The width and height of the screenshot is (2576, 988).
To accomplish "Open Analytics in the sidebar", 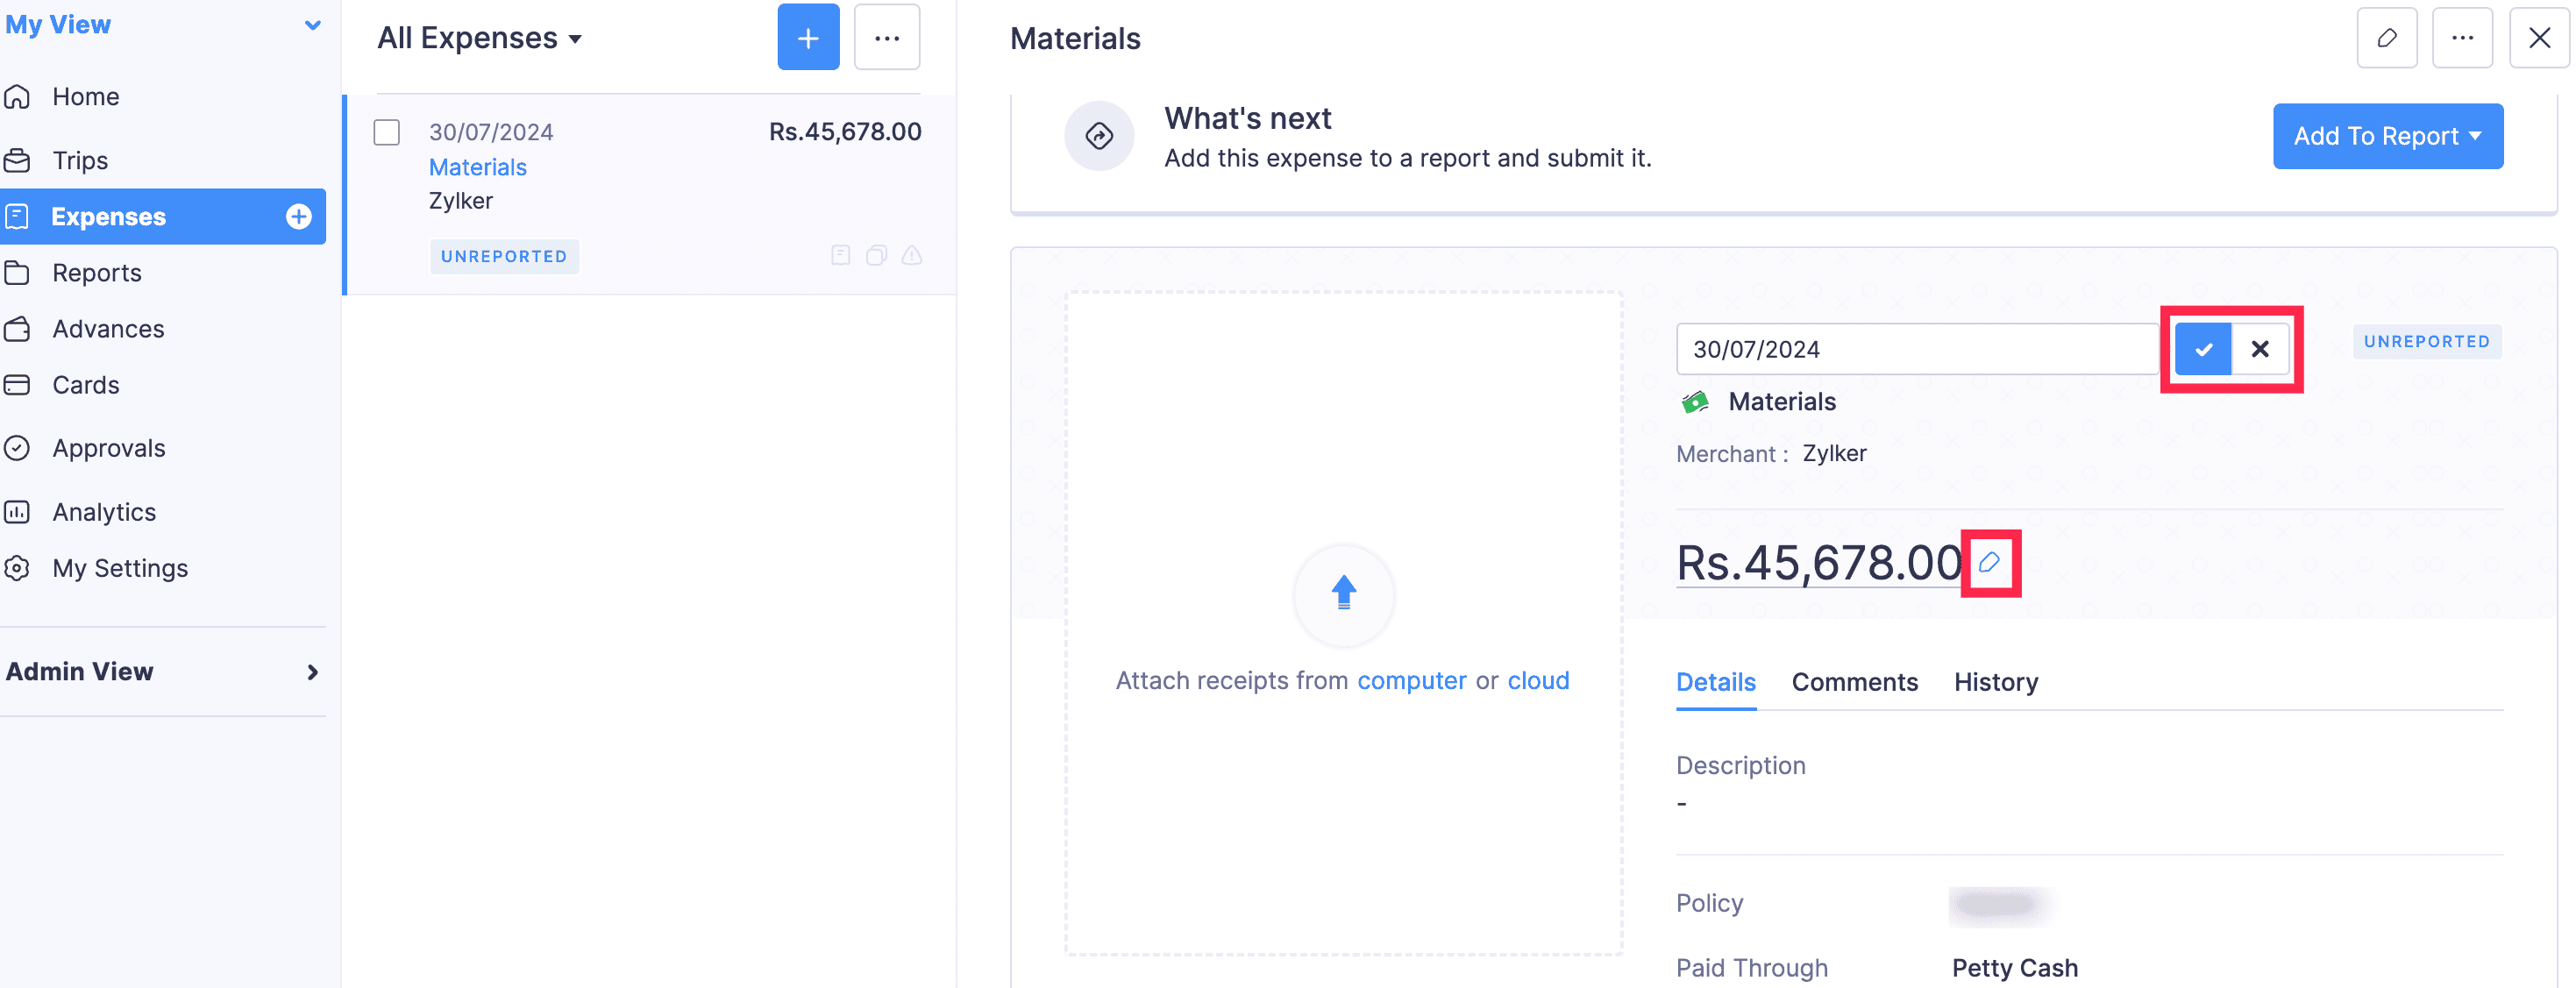I will pyautogui.click(x=104, y=512).
